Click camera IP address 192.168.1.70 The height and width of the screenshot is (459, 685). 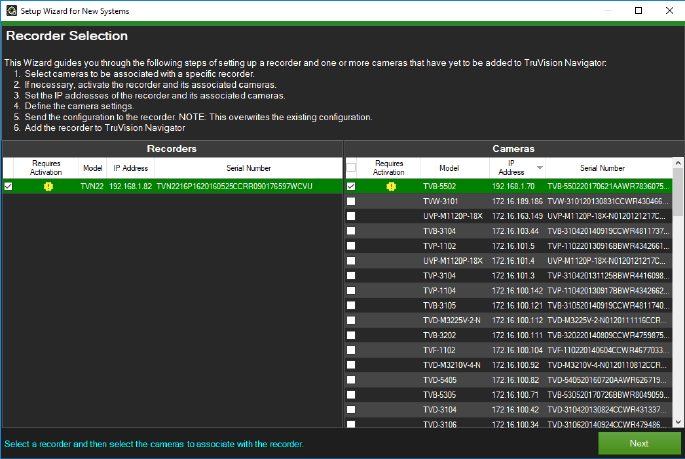tap(513, 186)
